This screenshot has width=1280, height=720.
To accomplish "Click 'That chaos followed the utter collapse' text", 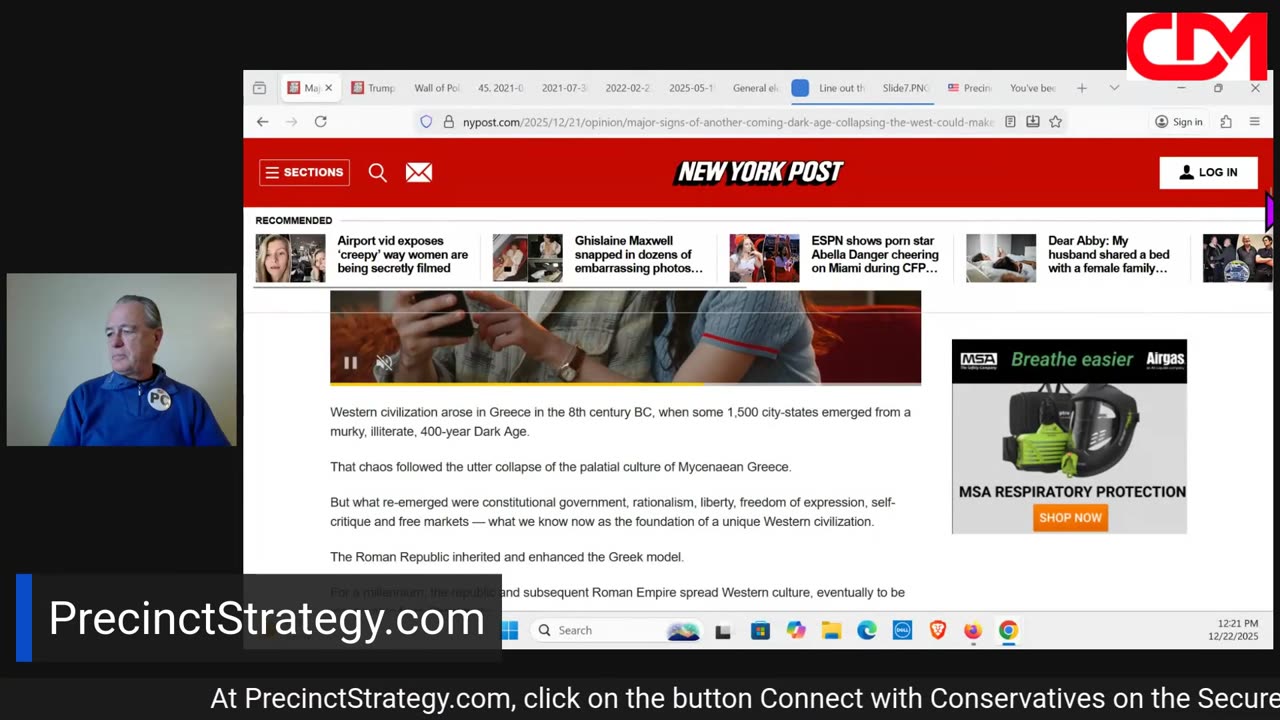I will 560,467.
